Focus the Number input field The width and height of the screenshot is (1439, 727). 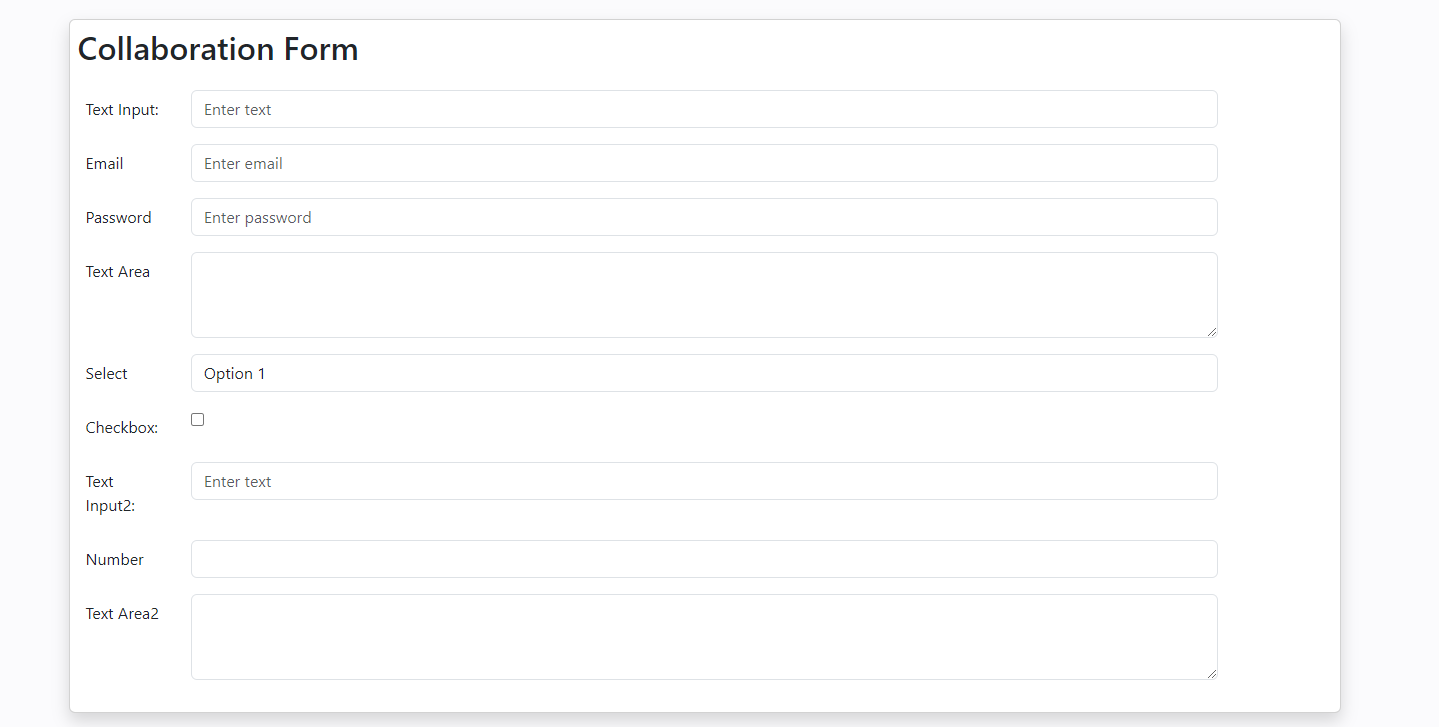pos(703,559)
